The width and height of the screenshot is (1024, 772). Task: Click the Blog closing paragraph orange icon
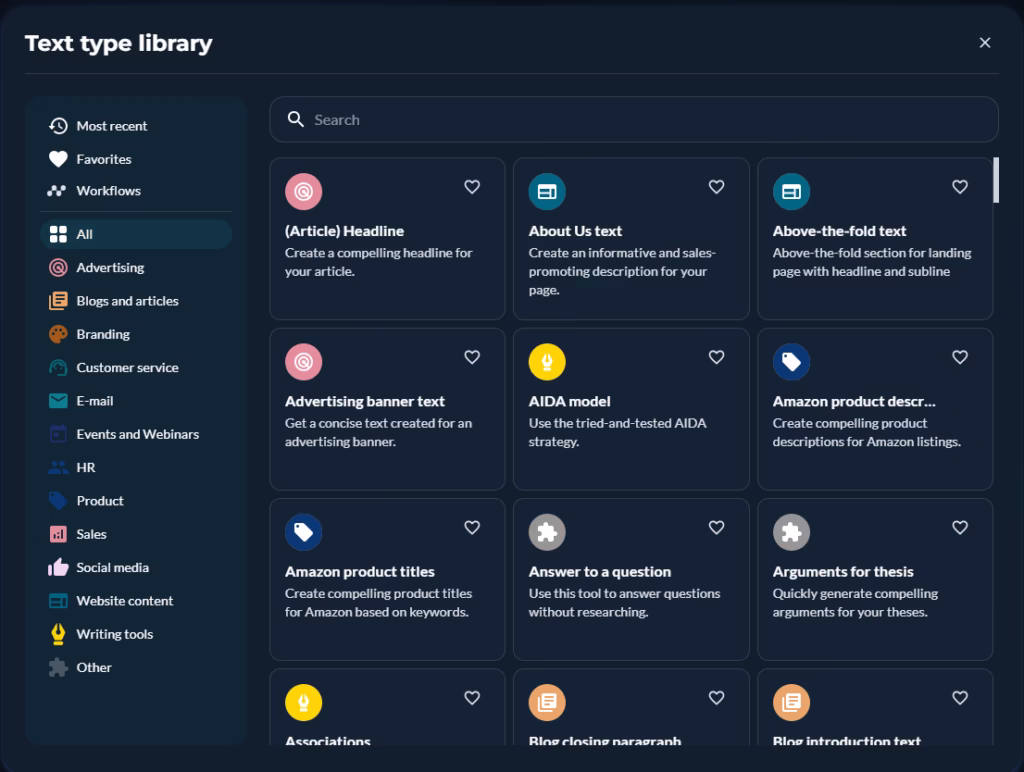(547, 703)
